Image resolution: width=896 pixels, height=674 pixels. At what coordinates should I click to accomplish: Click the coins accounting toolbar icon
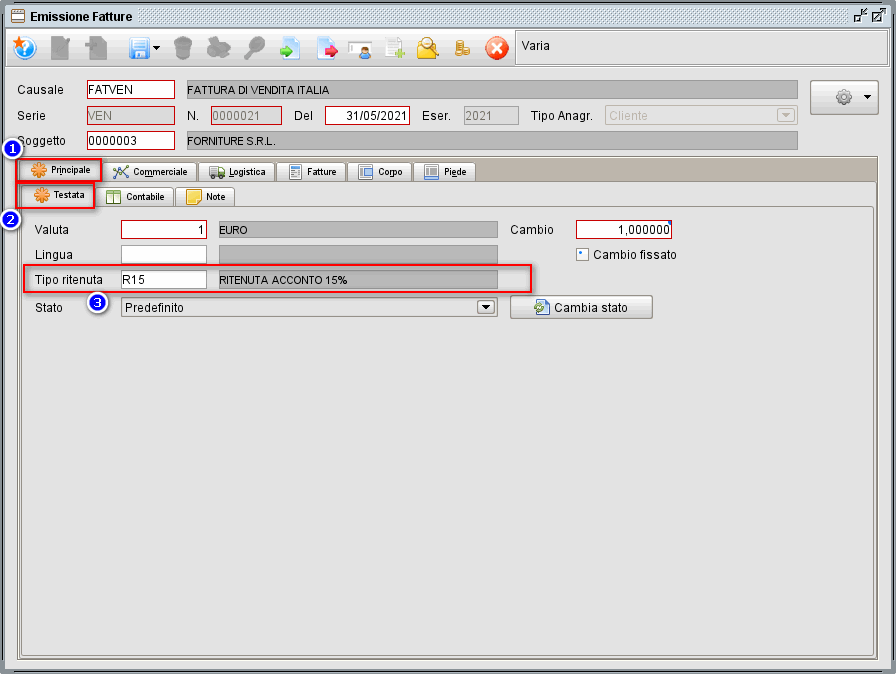[462, 48]
